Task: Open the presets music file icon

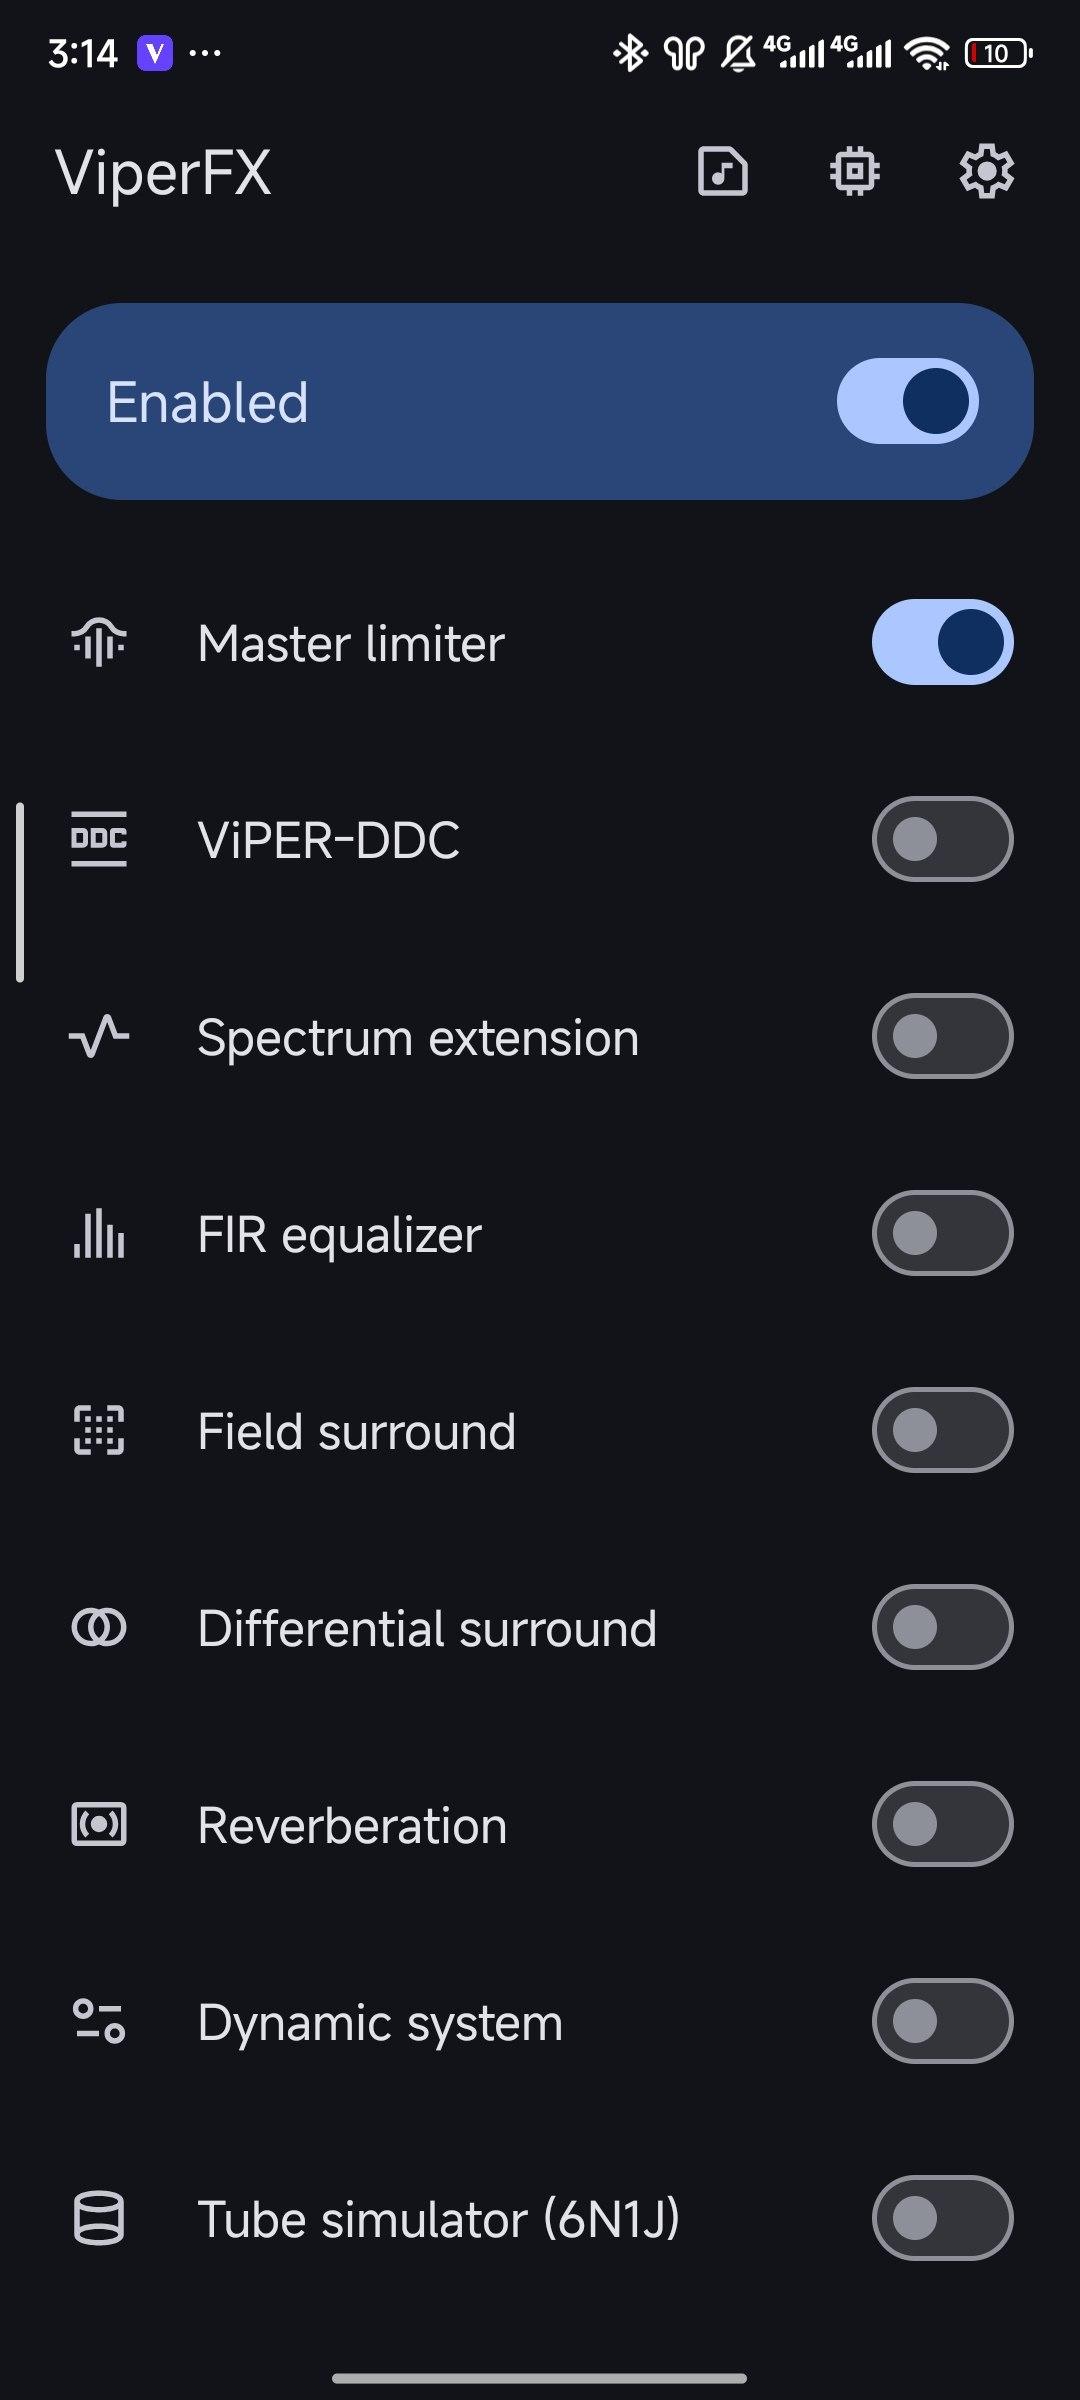Action: (x=722, y=171)
